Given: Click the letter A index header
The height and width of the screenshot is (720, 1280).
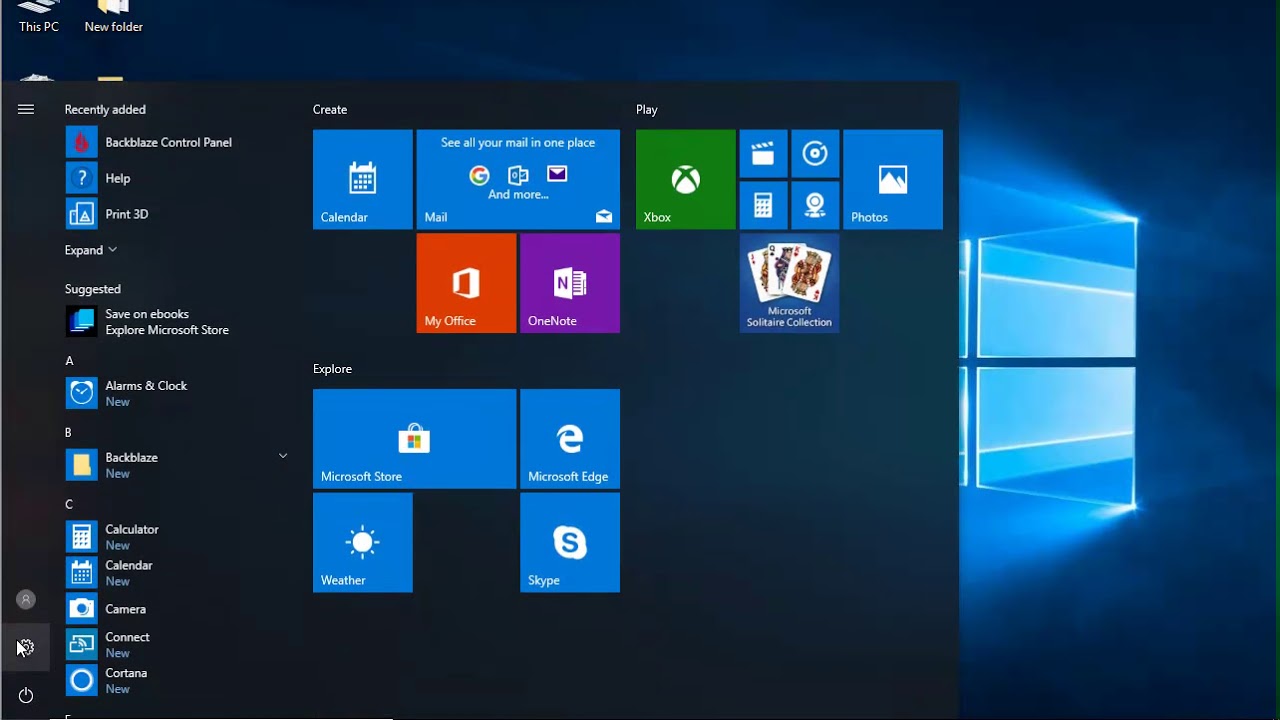Looking at the screenshot, I should 69,360.
